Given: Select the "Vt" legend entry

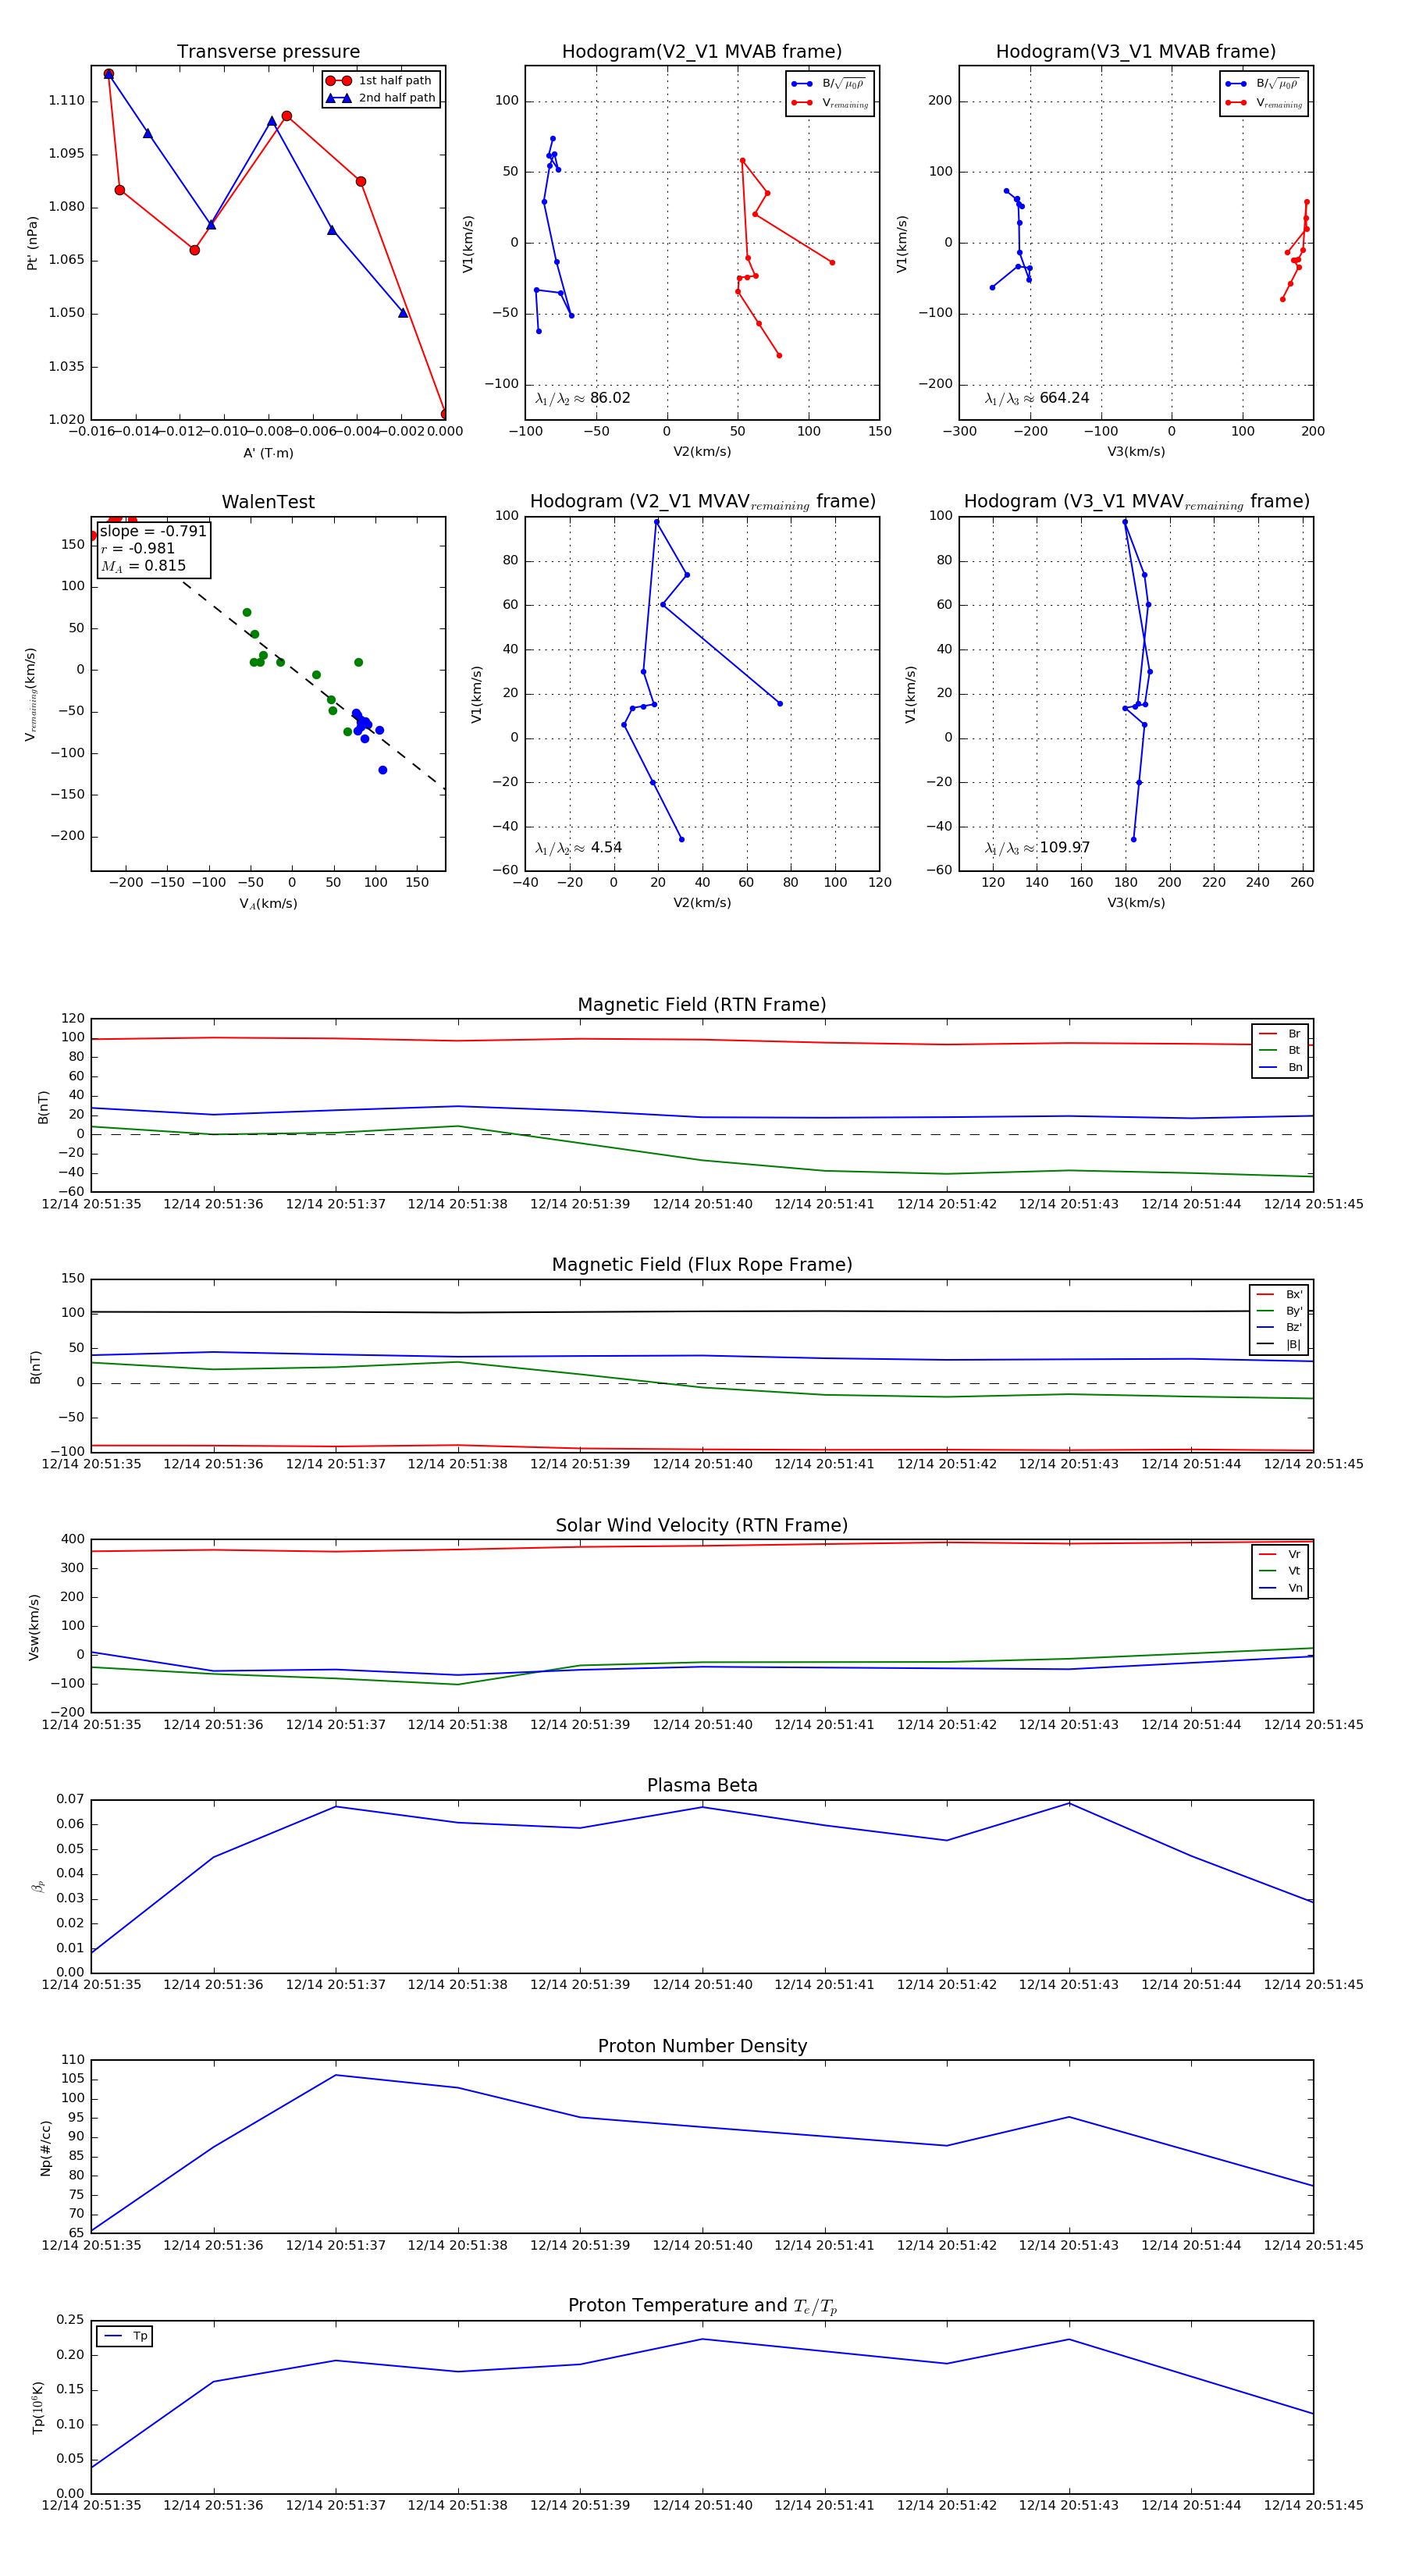Looking at the screenshot, I should (1280, 1571).
